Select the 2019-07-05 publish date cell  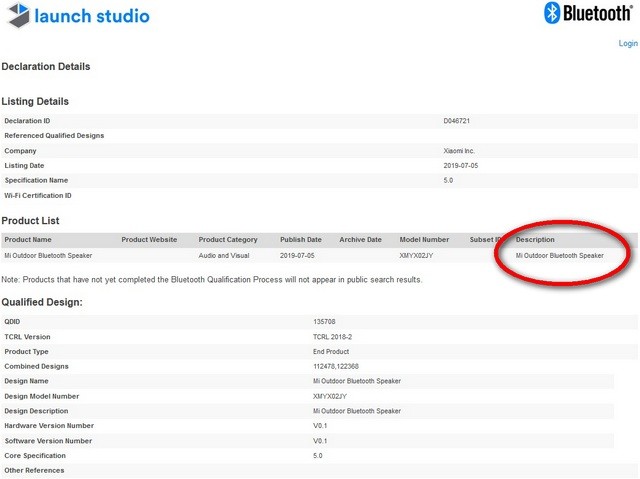click(x=297, y=255)
